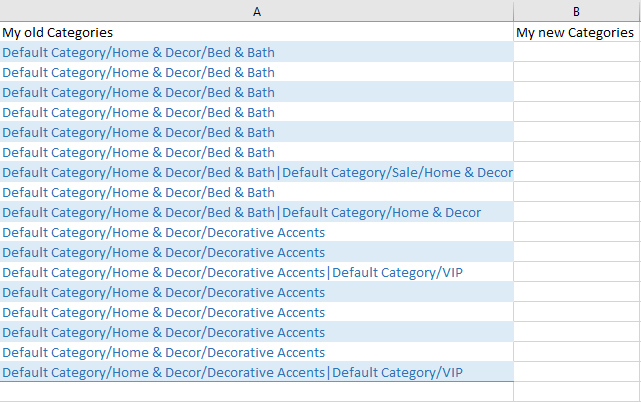Select Decorative Accents cell above last VIP row
Viewport: 641px width, 402px height.
pyautogui.click(x=256, y=352)
